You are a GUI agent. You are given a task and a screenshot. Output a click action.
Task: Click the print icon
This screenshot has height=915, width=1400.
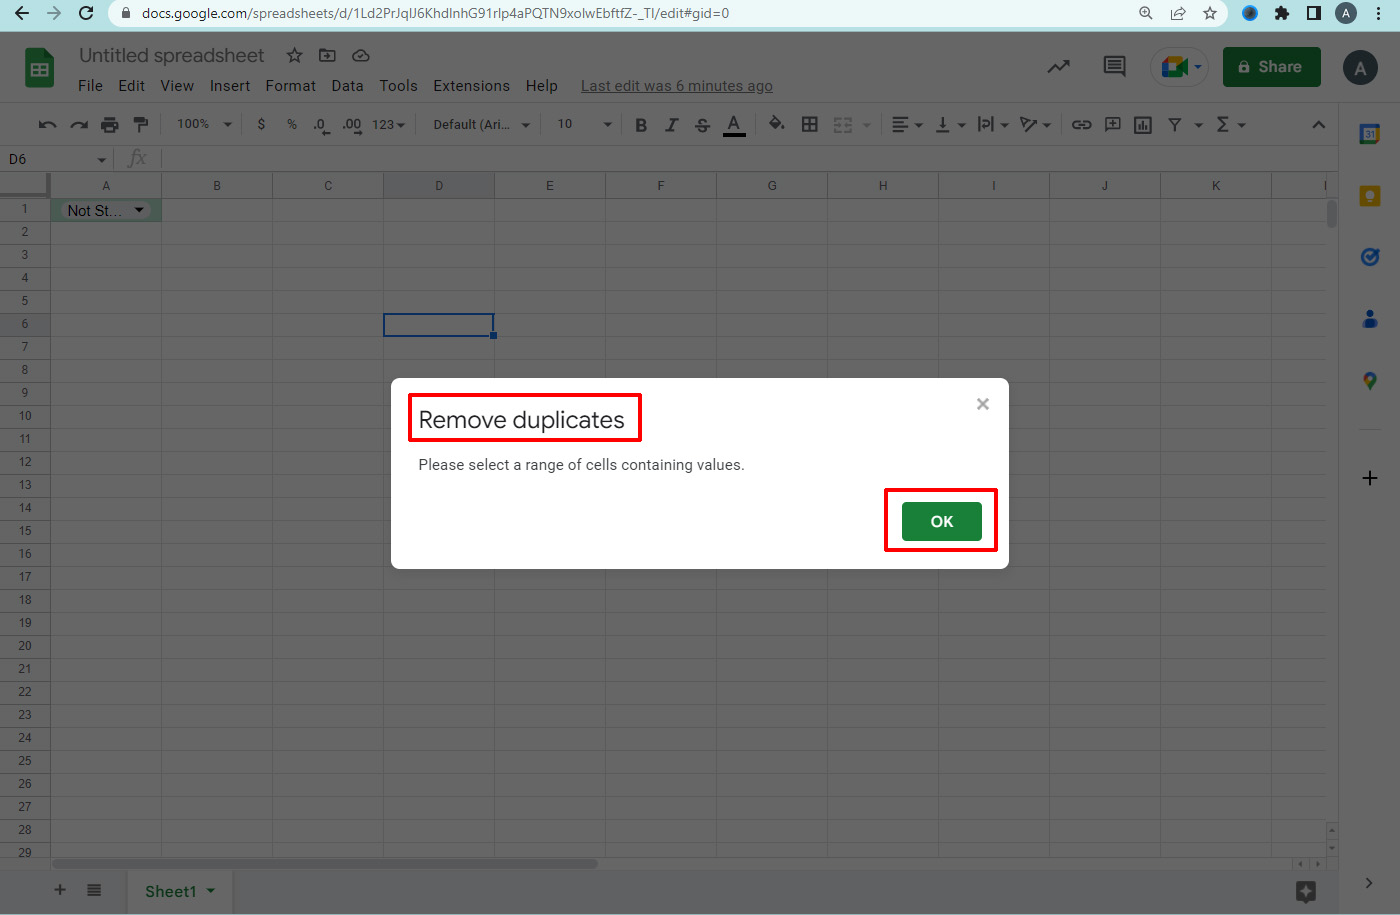pyautogui.click(x=110, y=125)
